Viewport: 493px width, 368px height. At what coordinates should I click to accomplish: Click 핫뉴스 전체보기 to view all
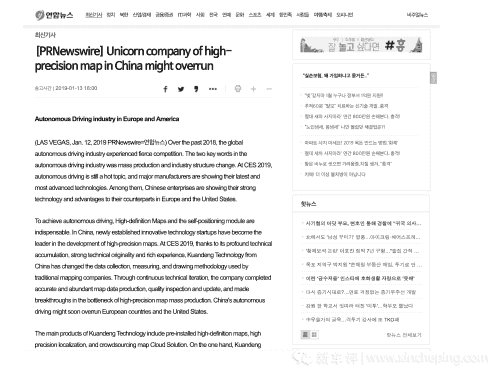404,335
